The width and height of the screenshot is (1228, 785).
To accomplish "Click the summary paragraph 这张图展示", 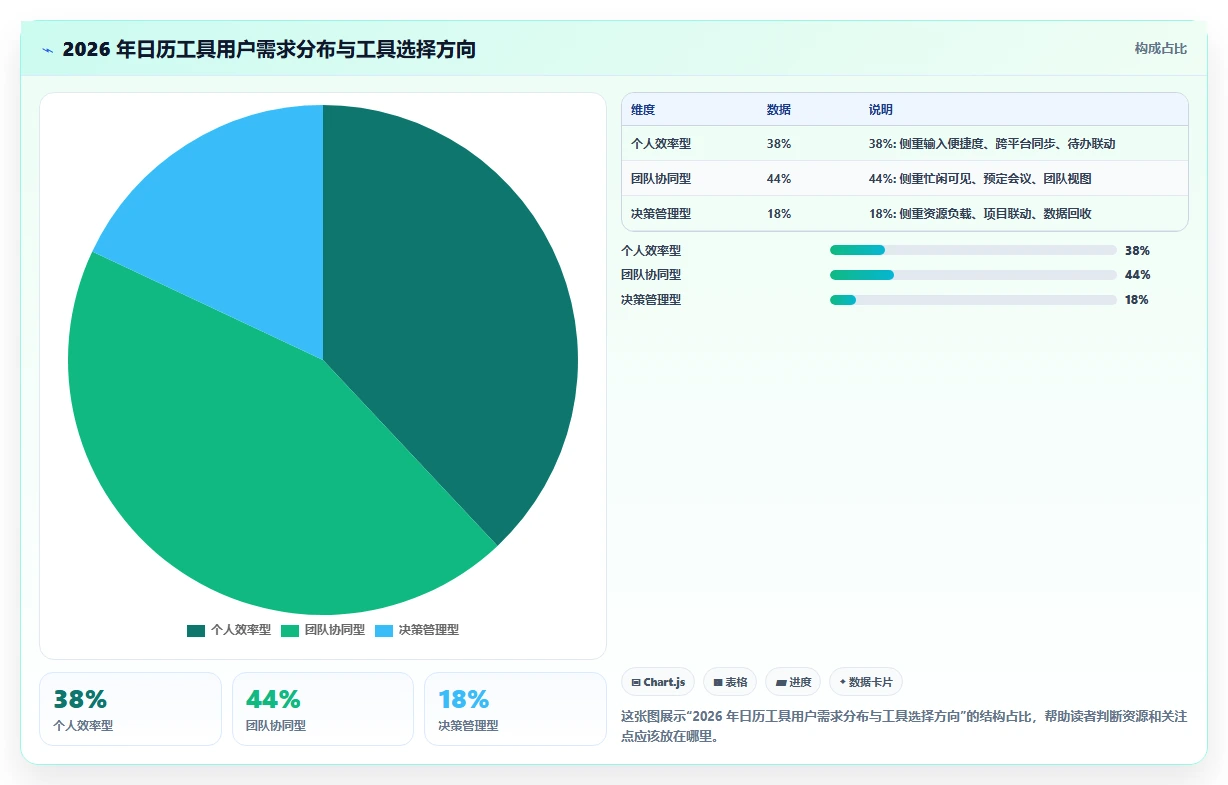I will [904, 727].
